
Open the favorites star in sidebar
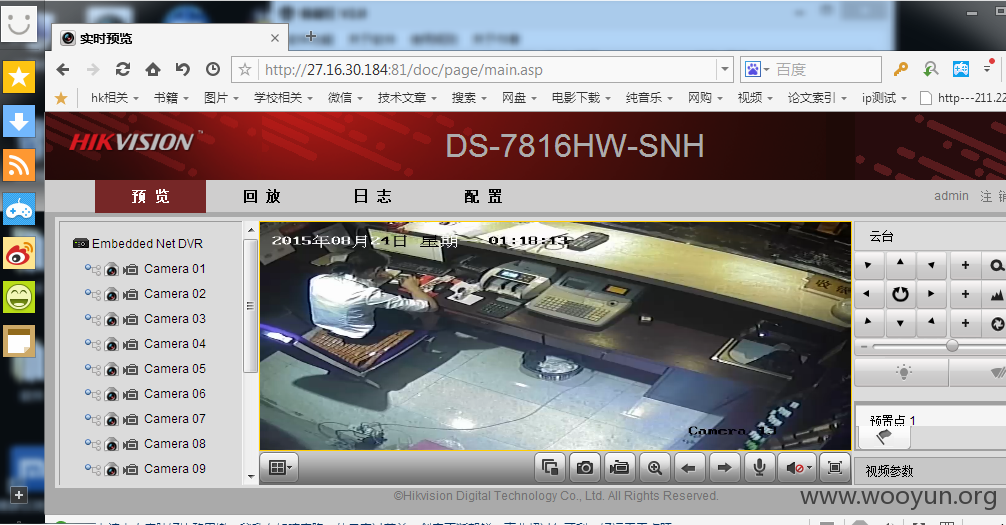[19, 78]
